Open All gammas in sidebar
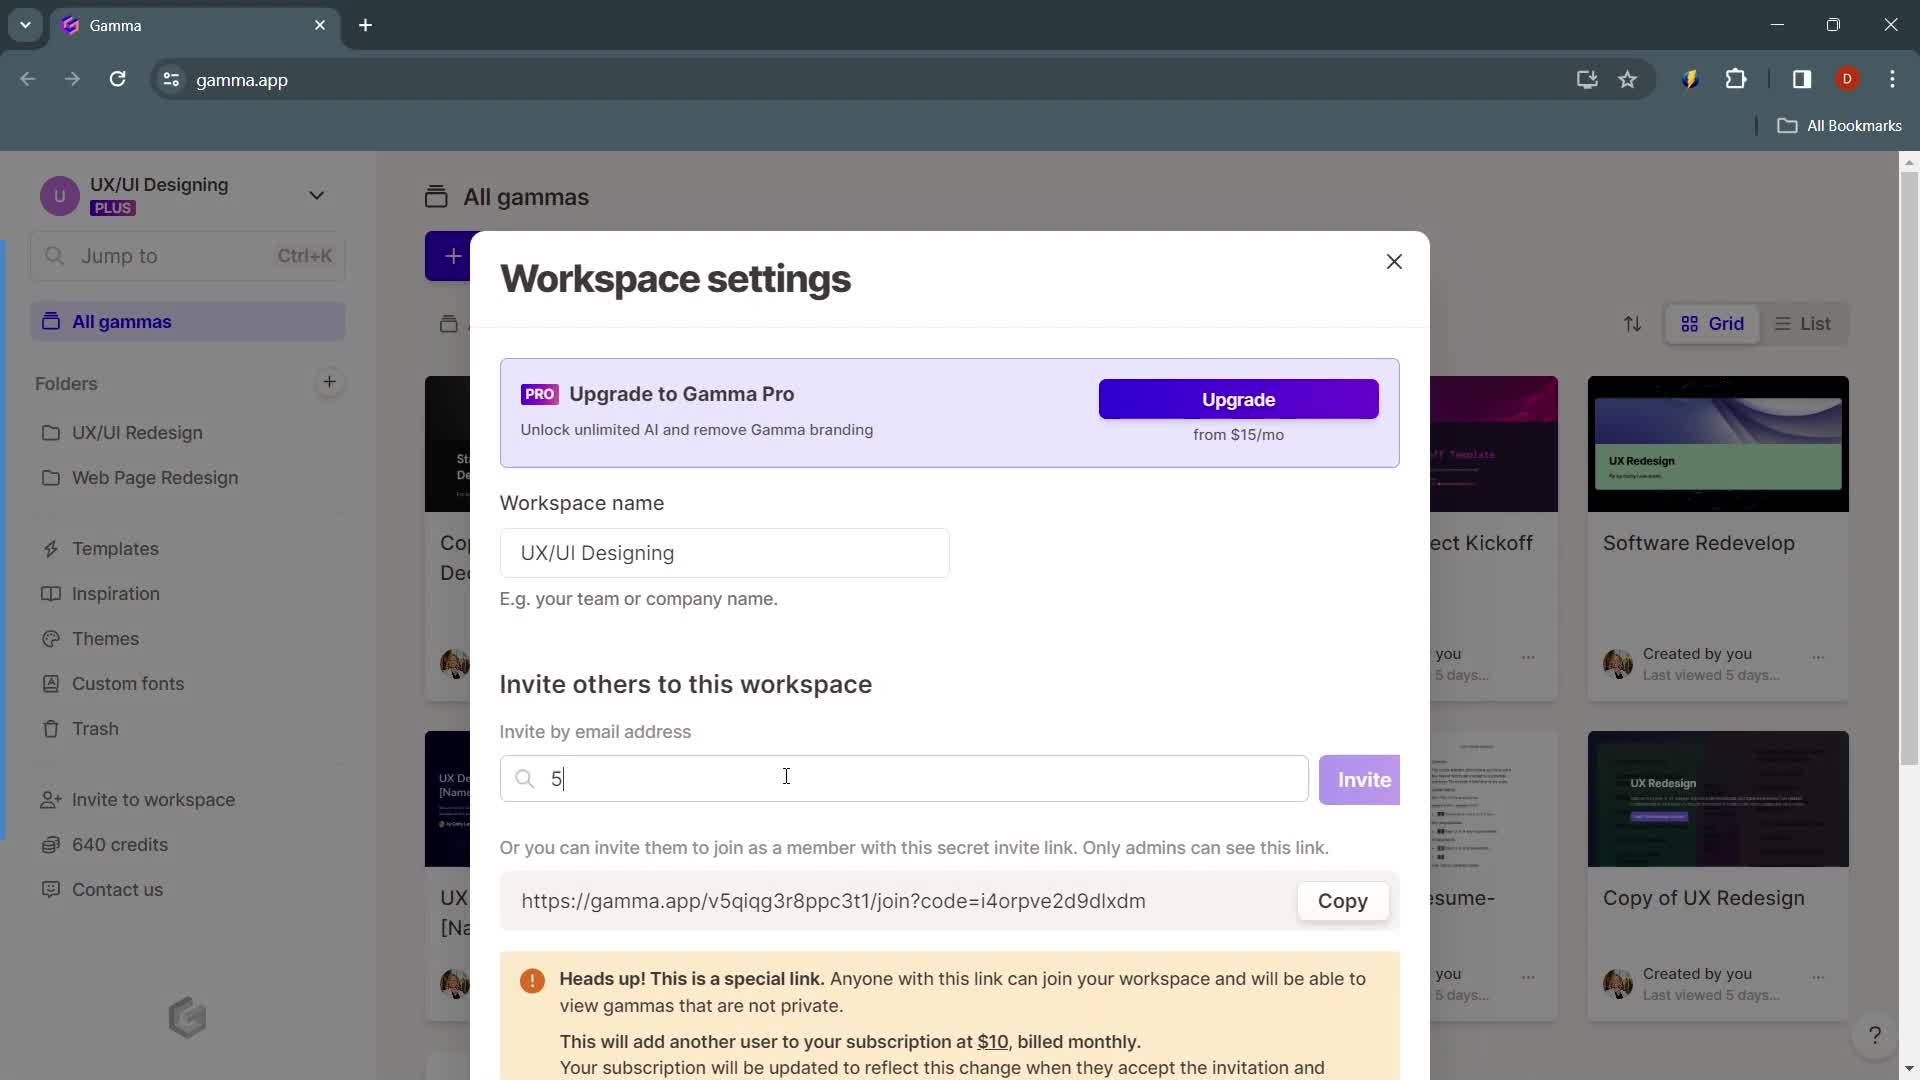The height and width of the screenshot is (1080, 1920). (188, 322)
